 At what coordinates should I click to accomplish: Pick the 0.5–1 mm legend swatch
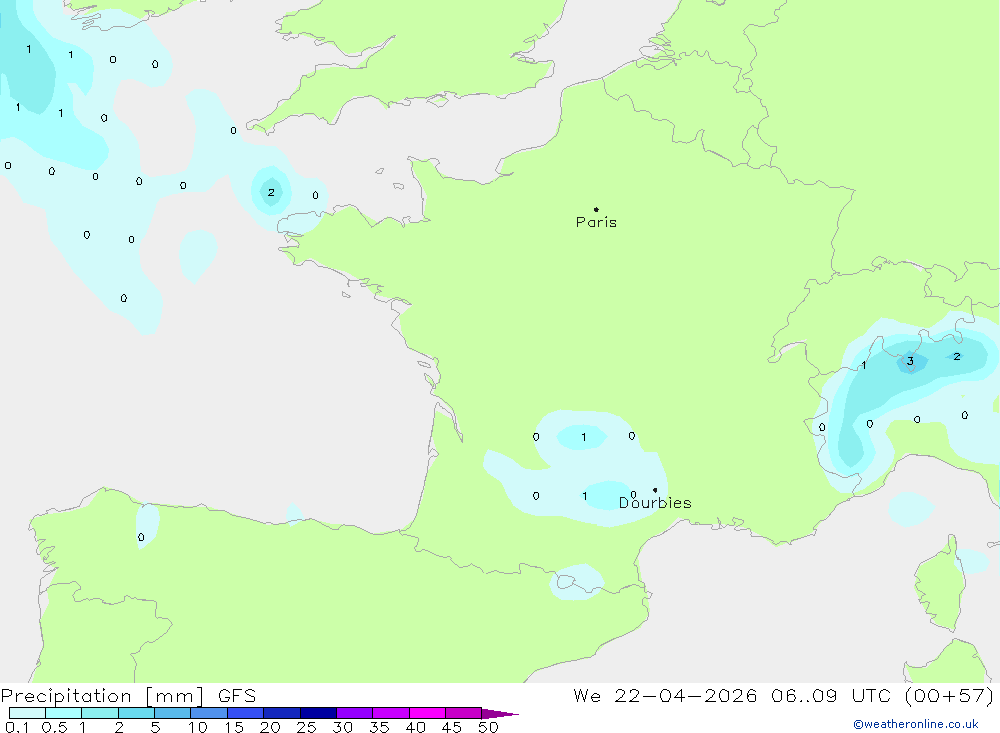tap(64, 713)
